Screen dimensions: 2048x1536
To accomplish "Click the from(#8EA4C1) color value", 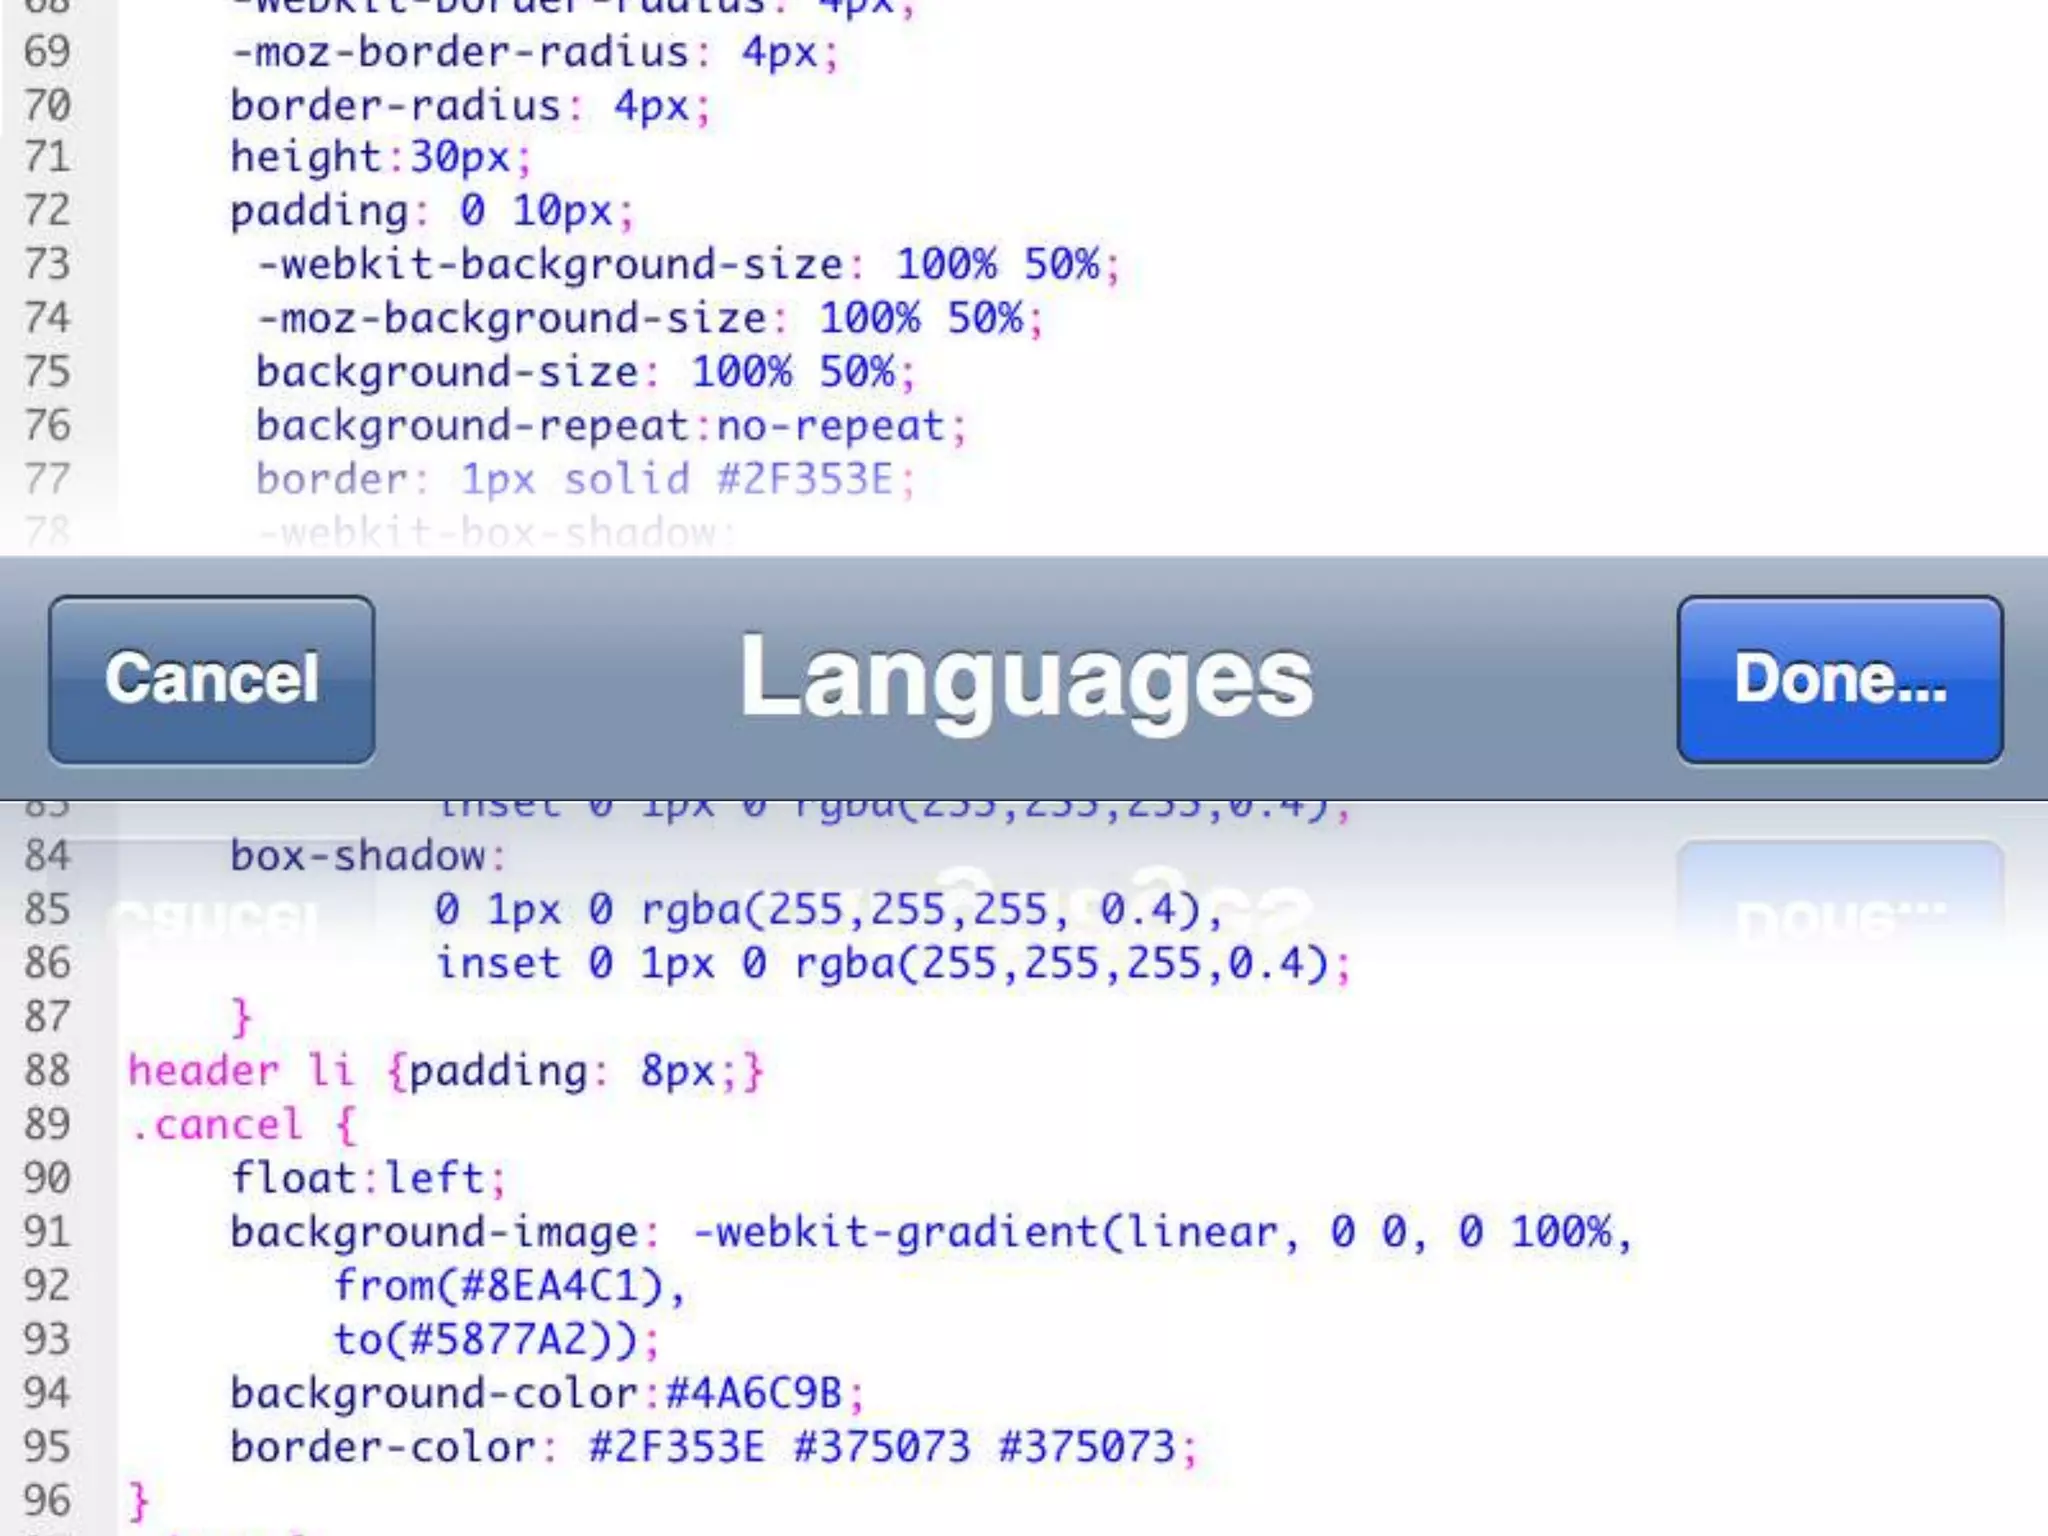I will pyautogui.click(x=510, y=1286).
